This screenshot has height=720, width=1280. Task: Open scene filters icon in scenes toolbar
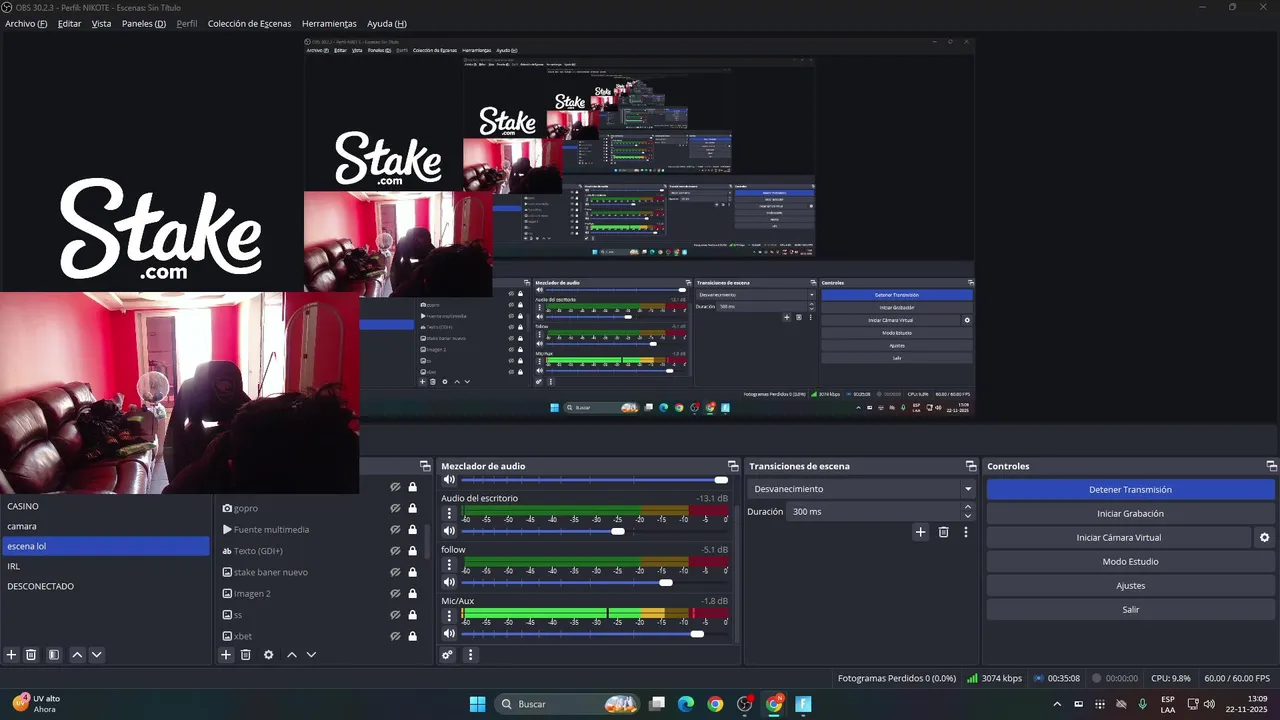54,655
